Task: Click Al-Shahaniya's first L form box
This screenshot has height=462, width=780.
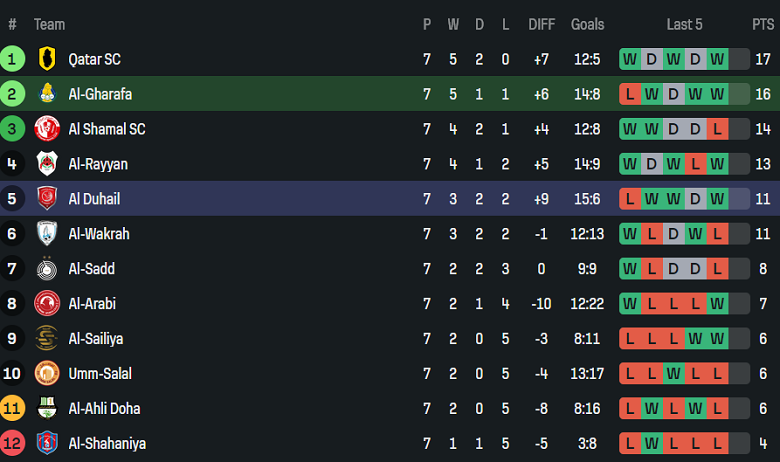Action: (630, 443)
